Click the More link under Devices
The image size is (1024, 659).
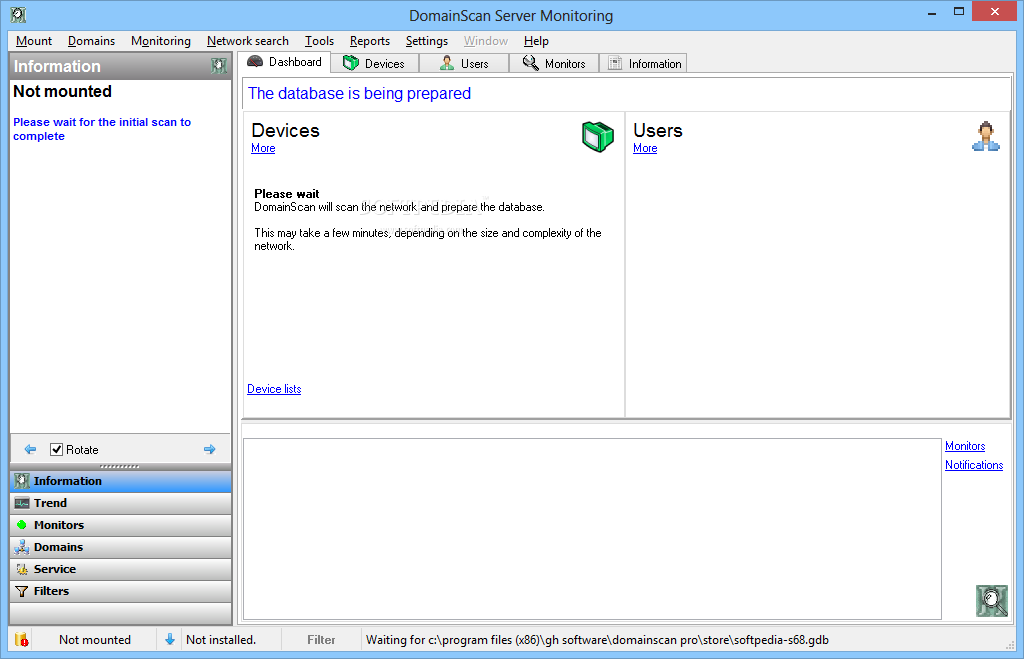tap(263, 148)
